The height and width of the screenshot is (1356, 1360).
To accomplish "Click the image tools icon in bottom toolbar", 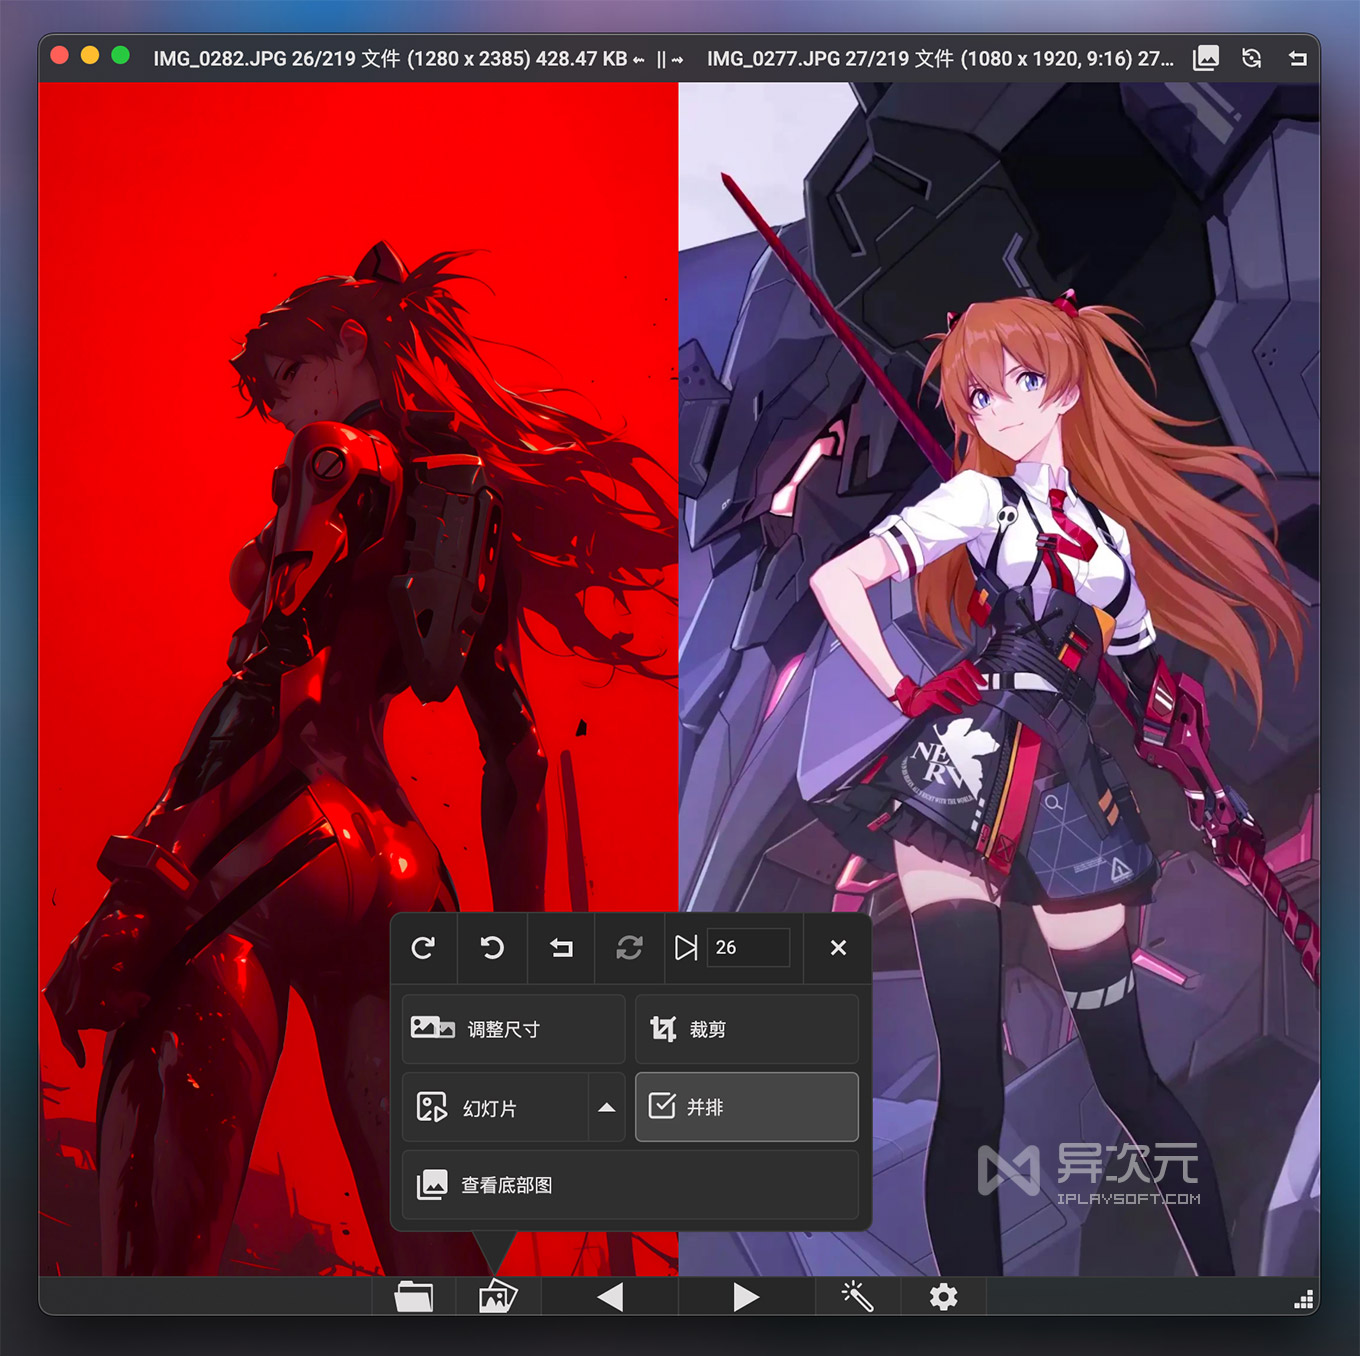I will click(x=497, y=1297).
